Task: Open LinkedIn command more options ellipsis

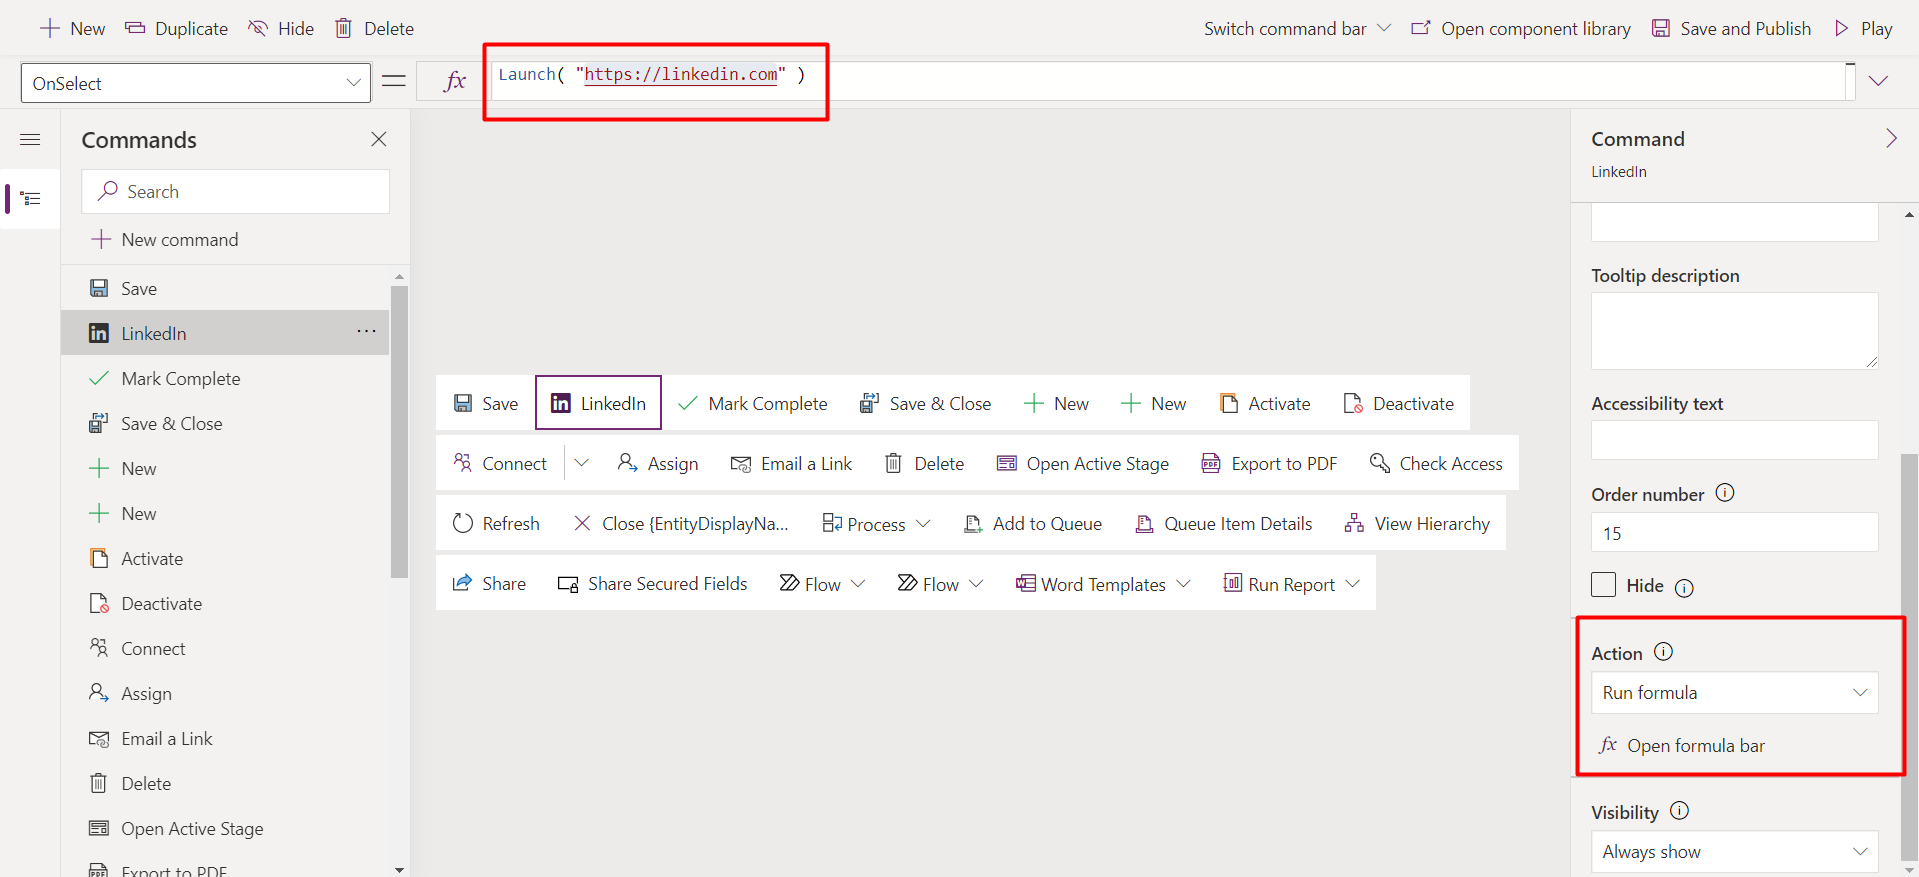Action: (366, 332)
